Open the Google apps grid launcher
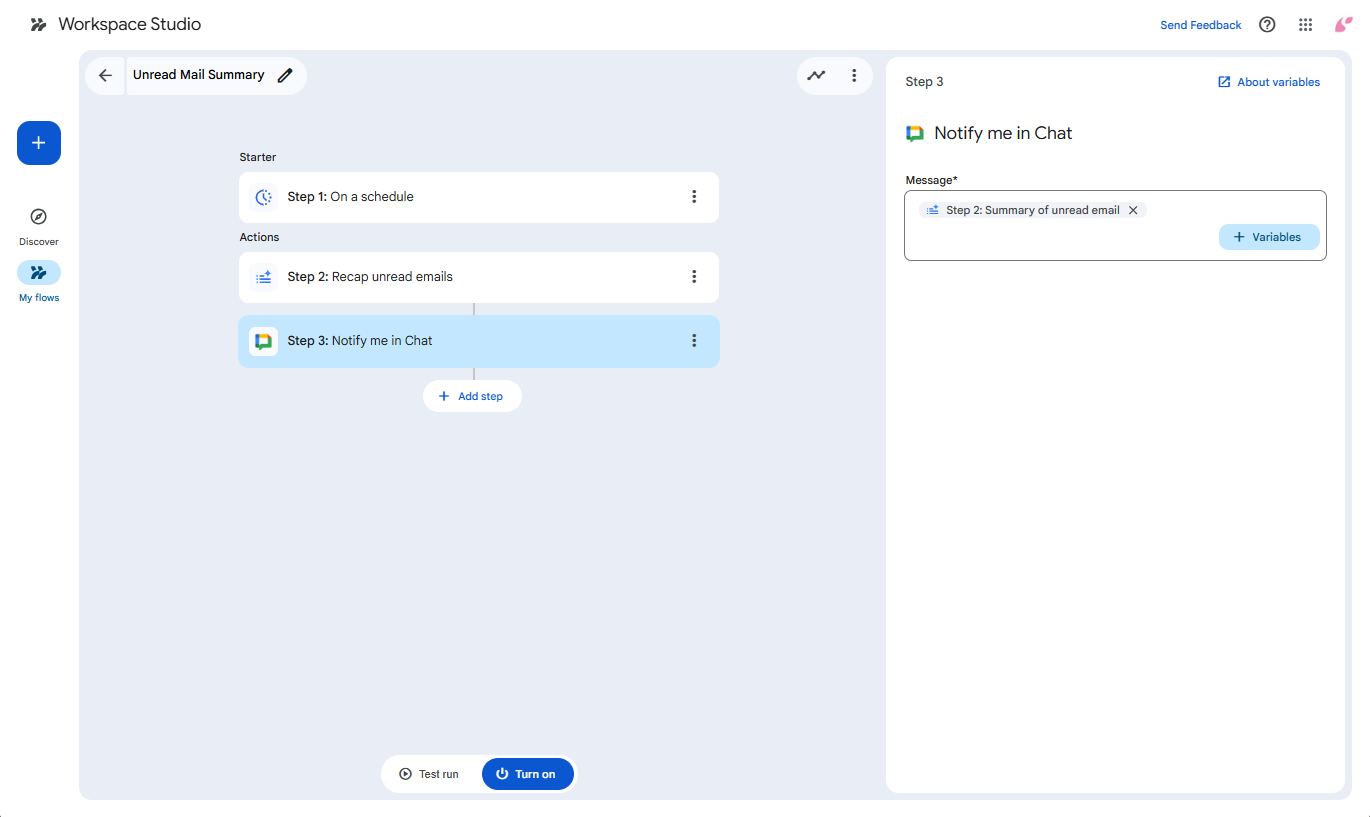The image size is (1370, 817). [1305, 25]
